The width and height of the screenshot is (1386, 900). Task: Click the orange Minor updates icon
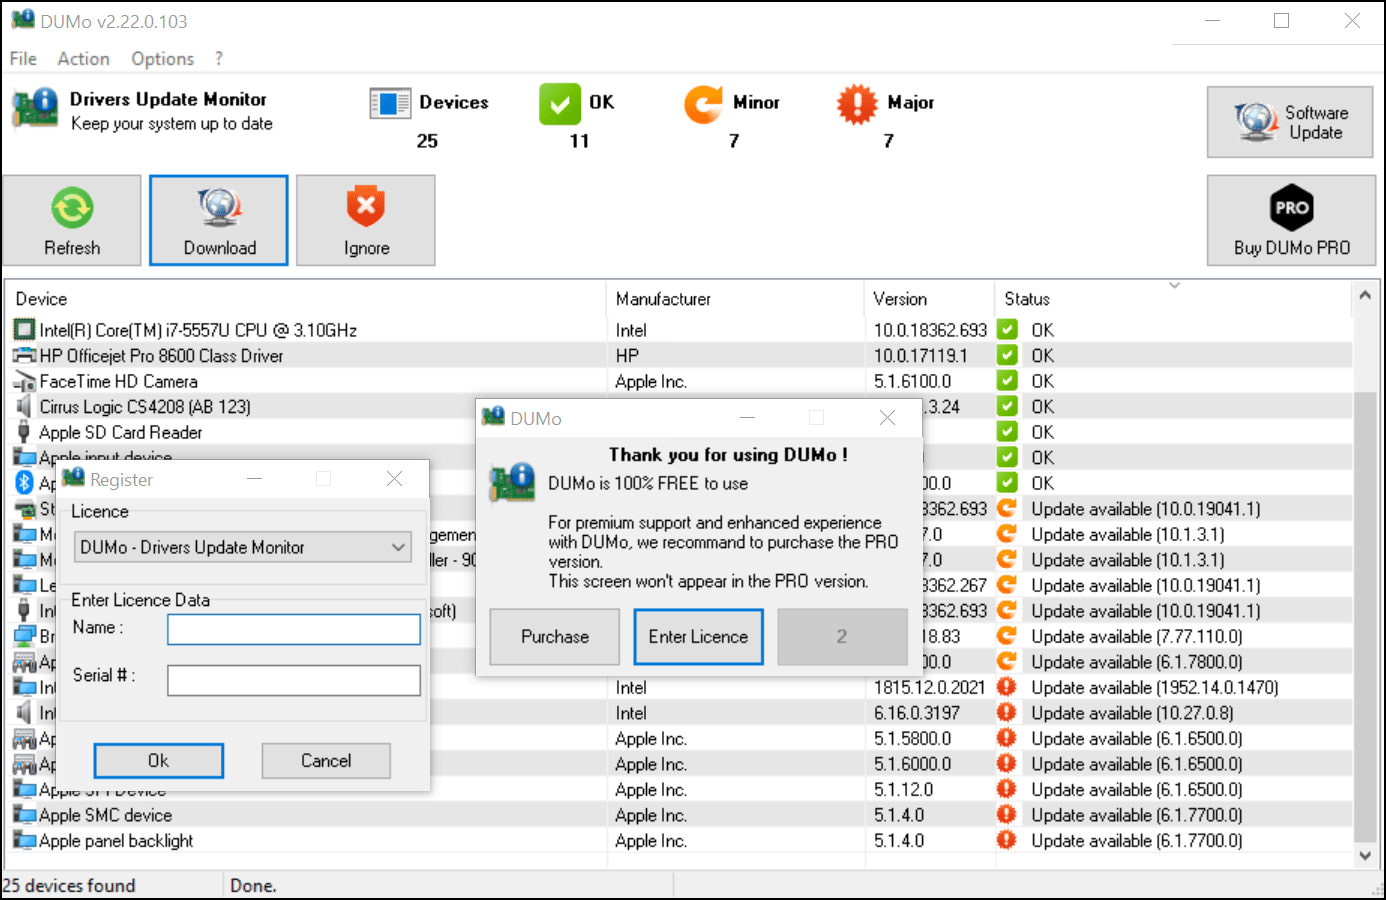coord(704,103)
